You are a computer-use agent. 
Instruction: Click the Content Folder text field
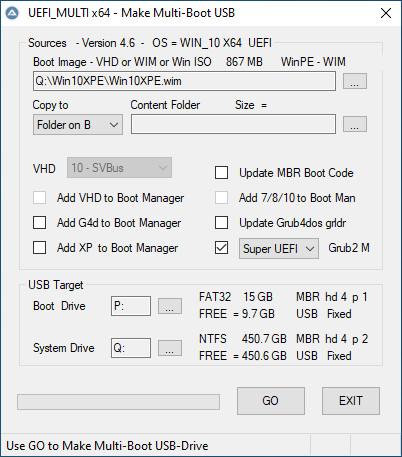(233, 124)
